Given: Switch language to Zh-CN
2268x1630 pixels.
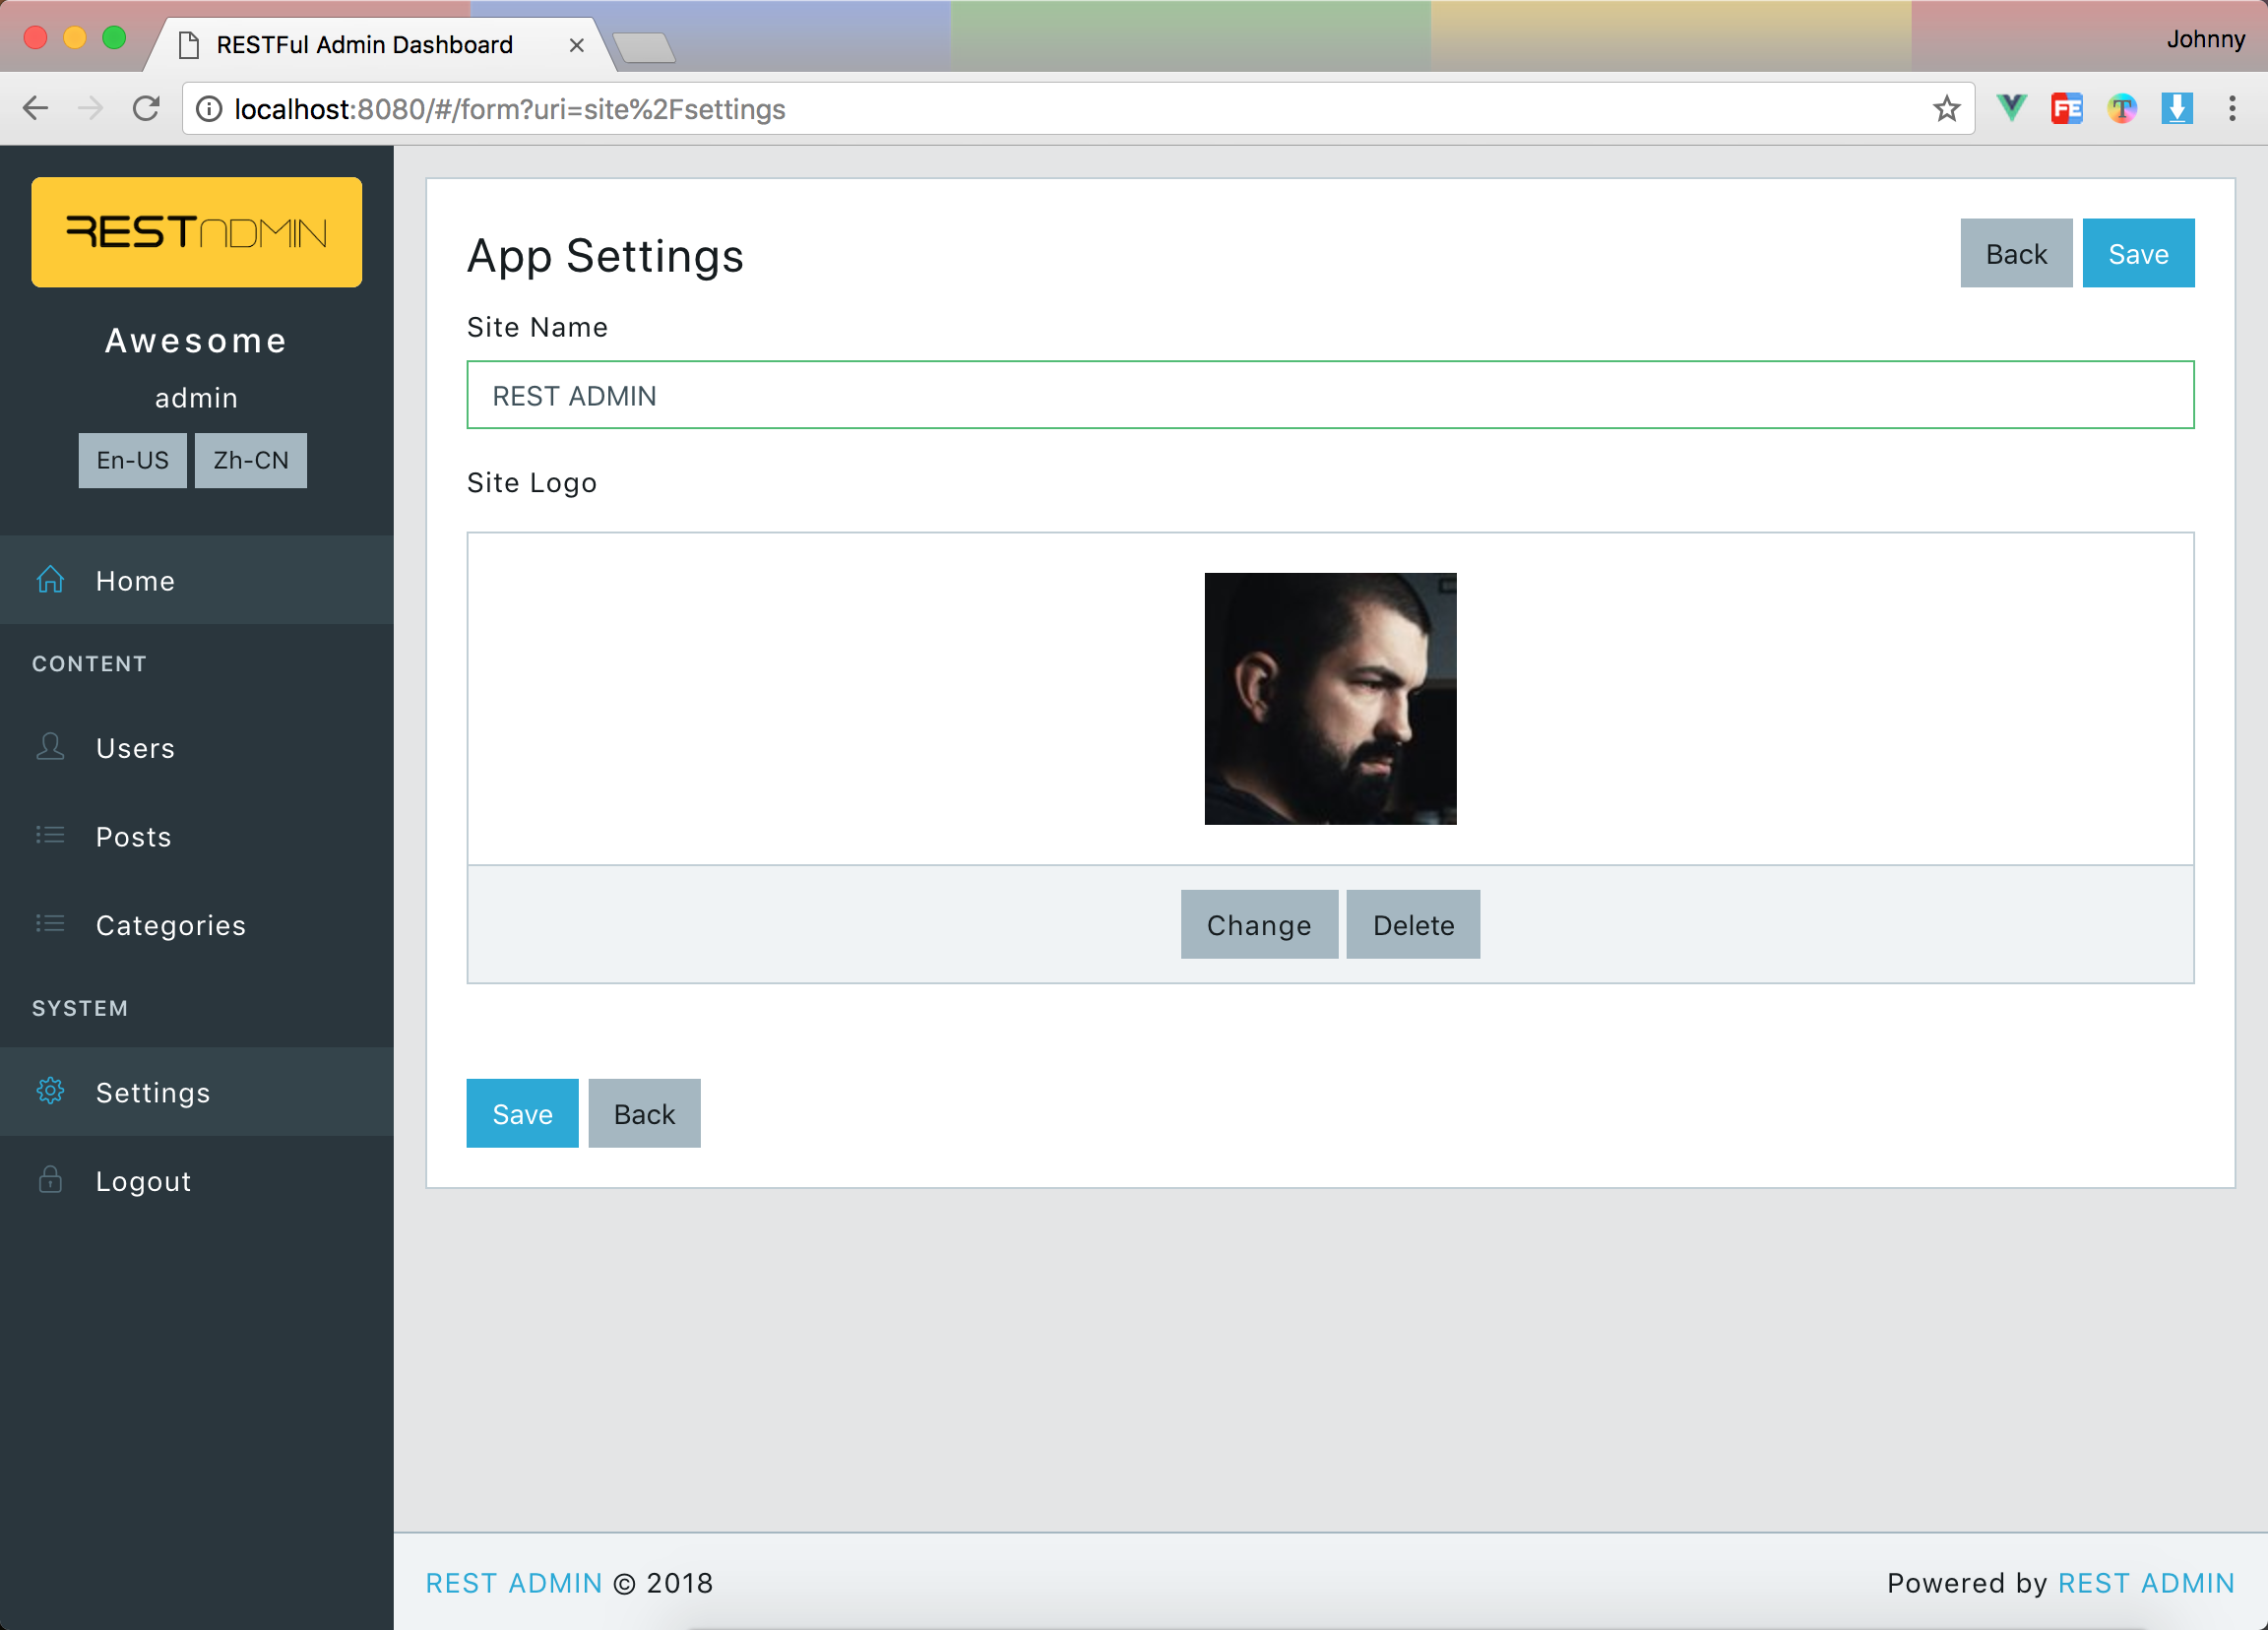Looking at the screenshot, I should (250, 460).
